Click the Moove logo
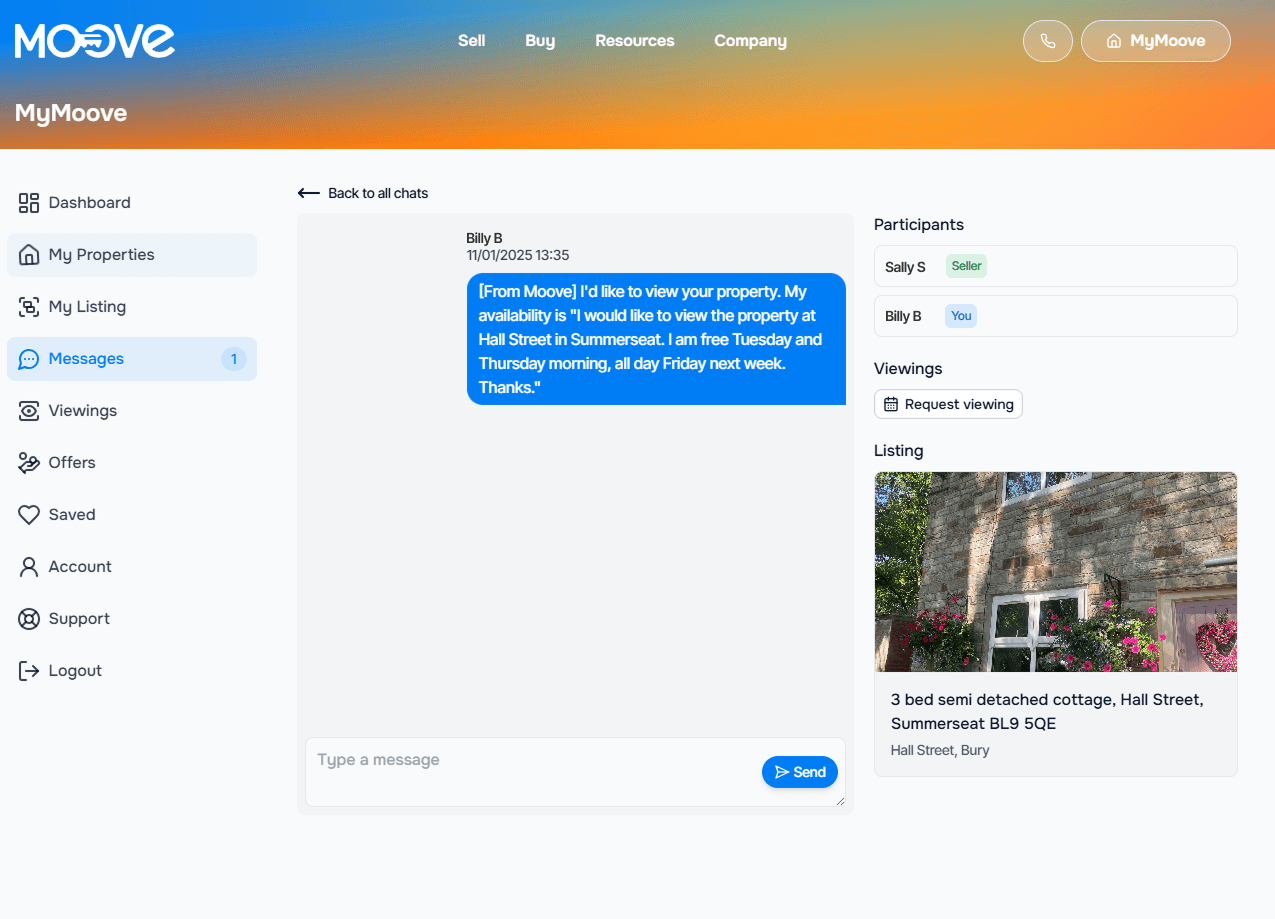 pos(95,41)
